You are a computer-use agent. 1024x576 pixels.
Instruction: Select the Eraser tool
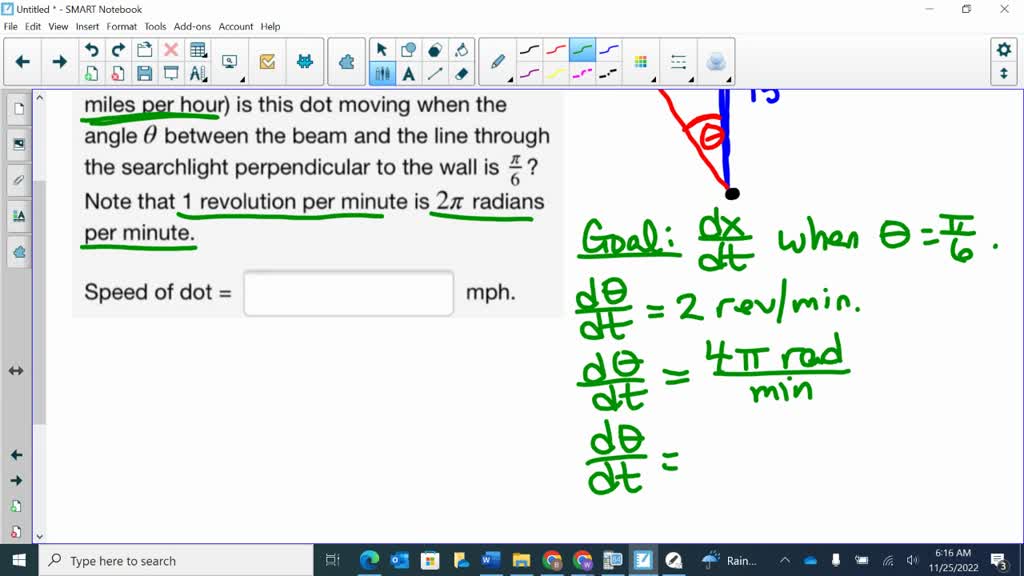tap(460, 74)
